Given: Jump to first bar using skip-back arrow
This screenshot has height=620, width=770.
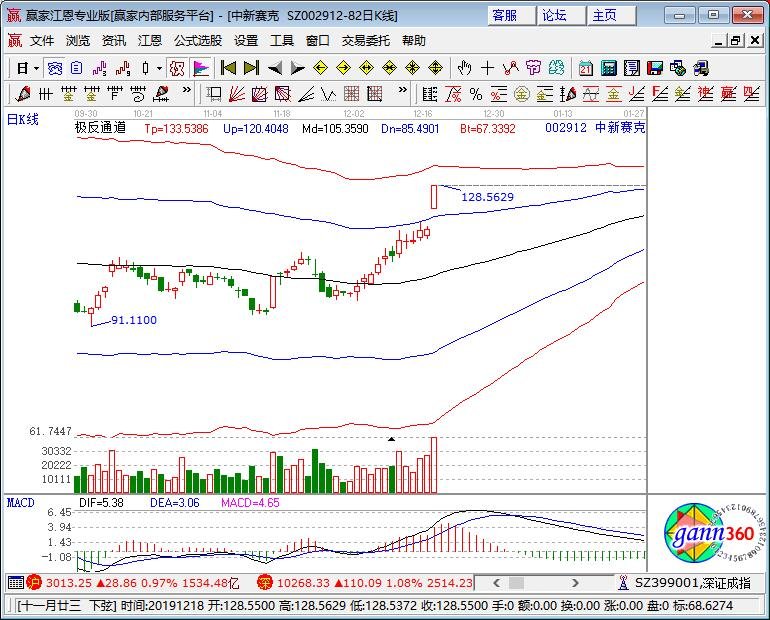Looking at the screenshot, I should pos(228,68).
